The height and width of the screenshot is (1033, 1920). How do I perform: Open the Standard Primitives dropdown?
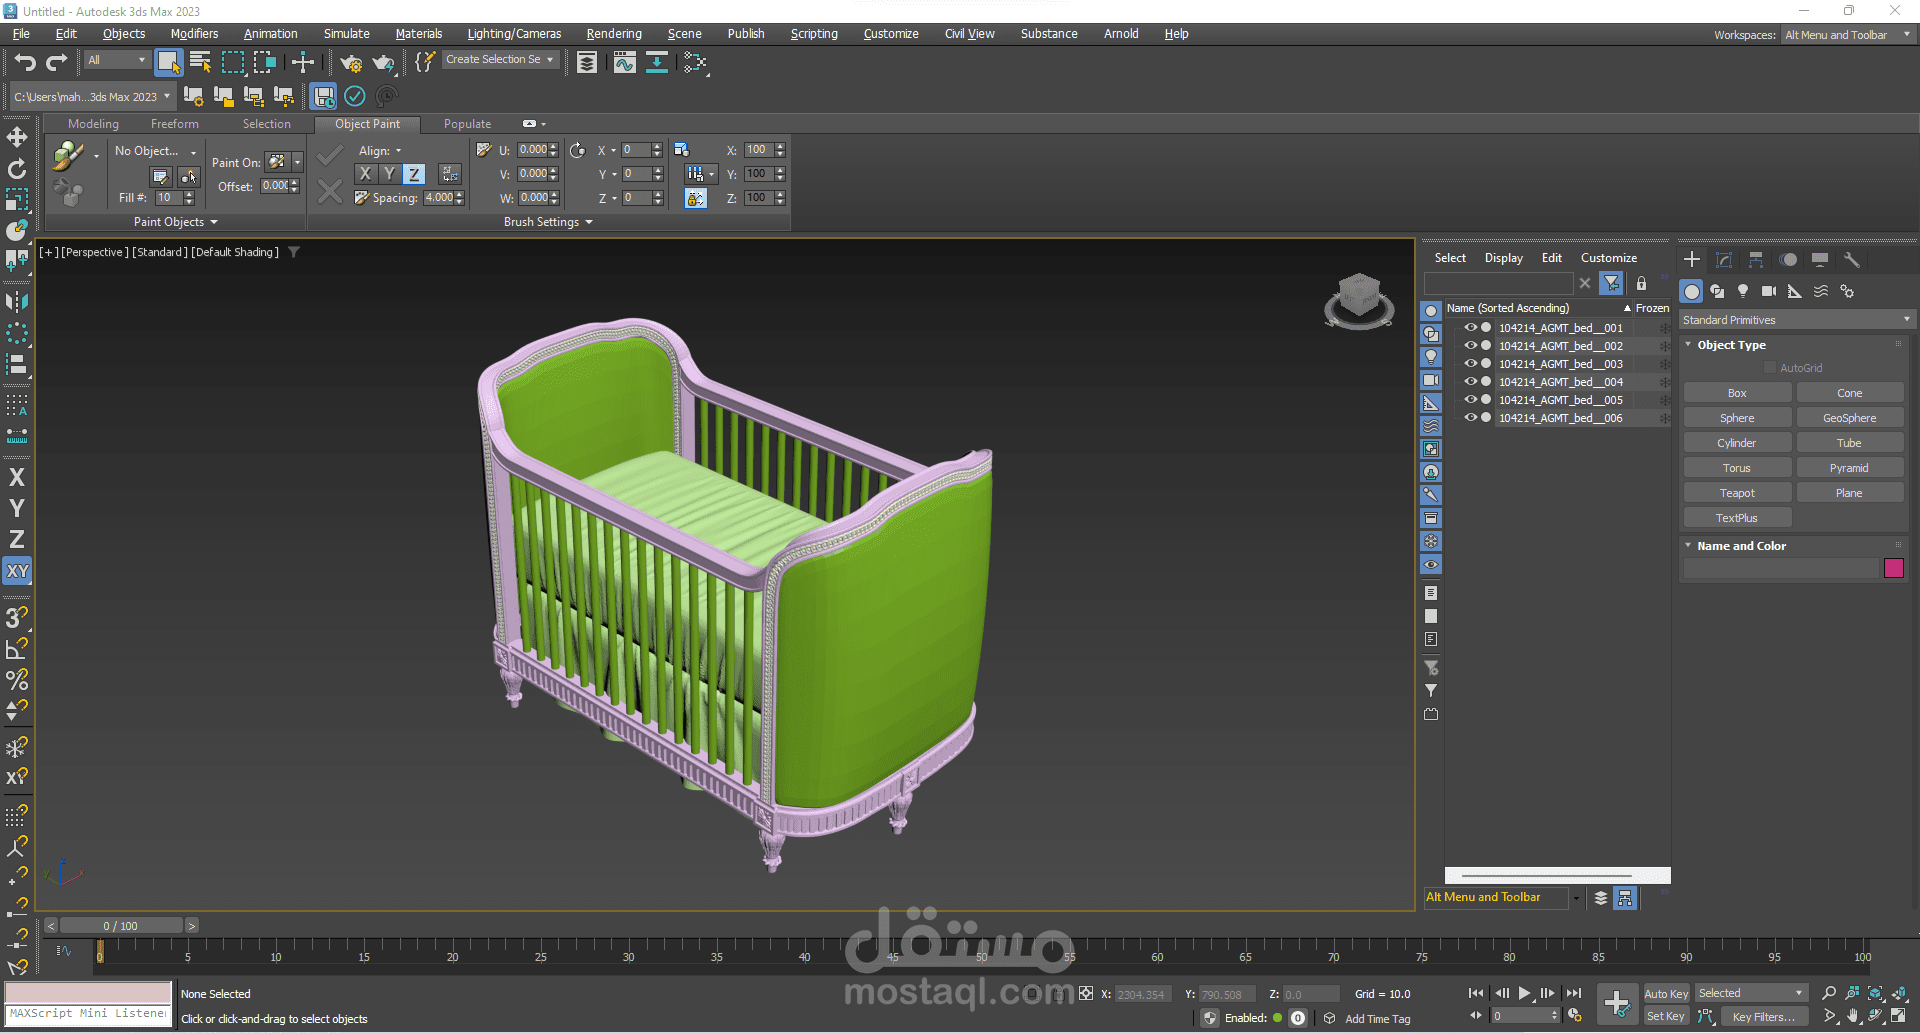coord(1795,320)
